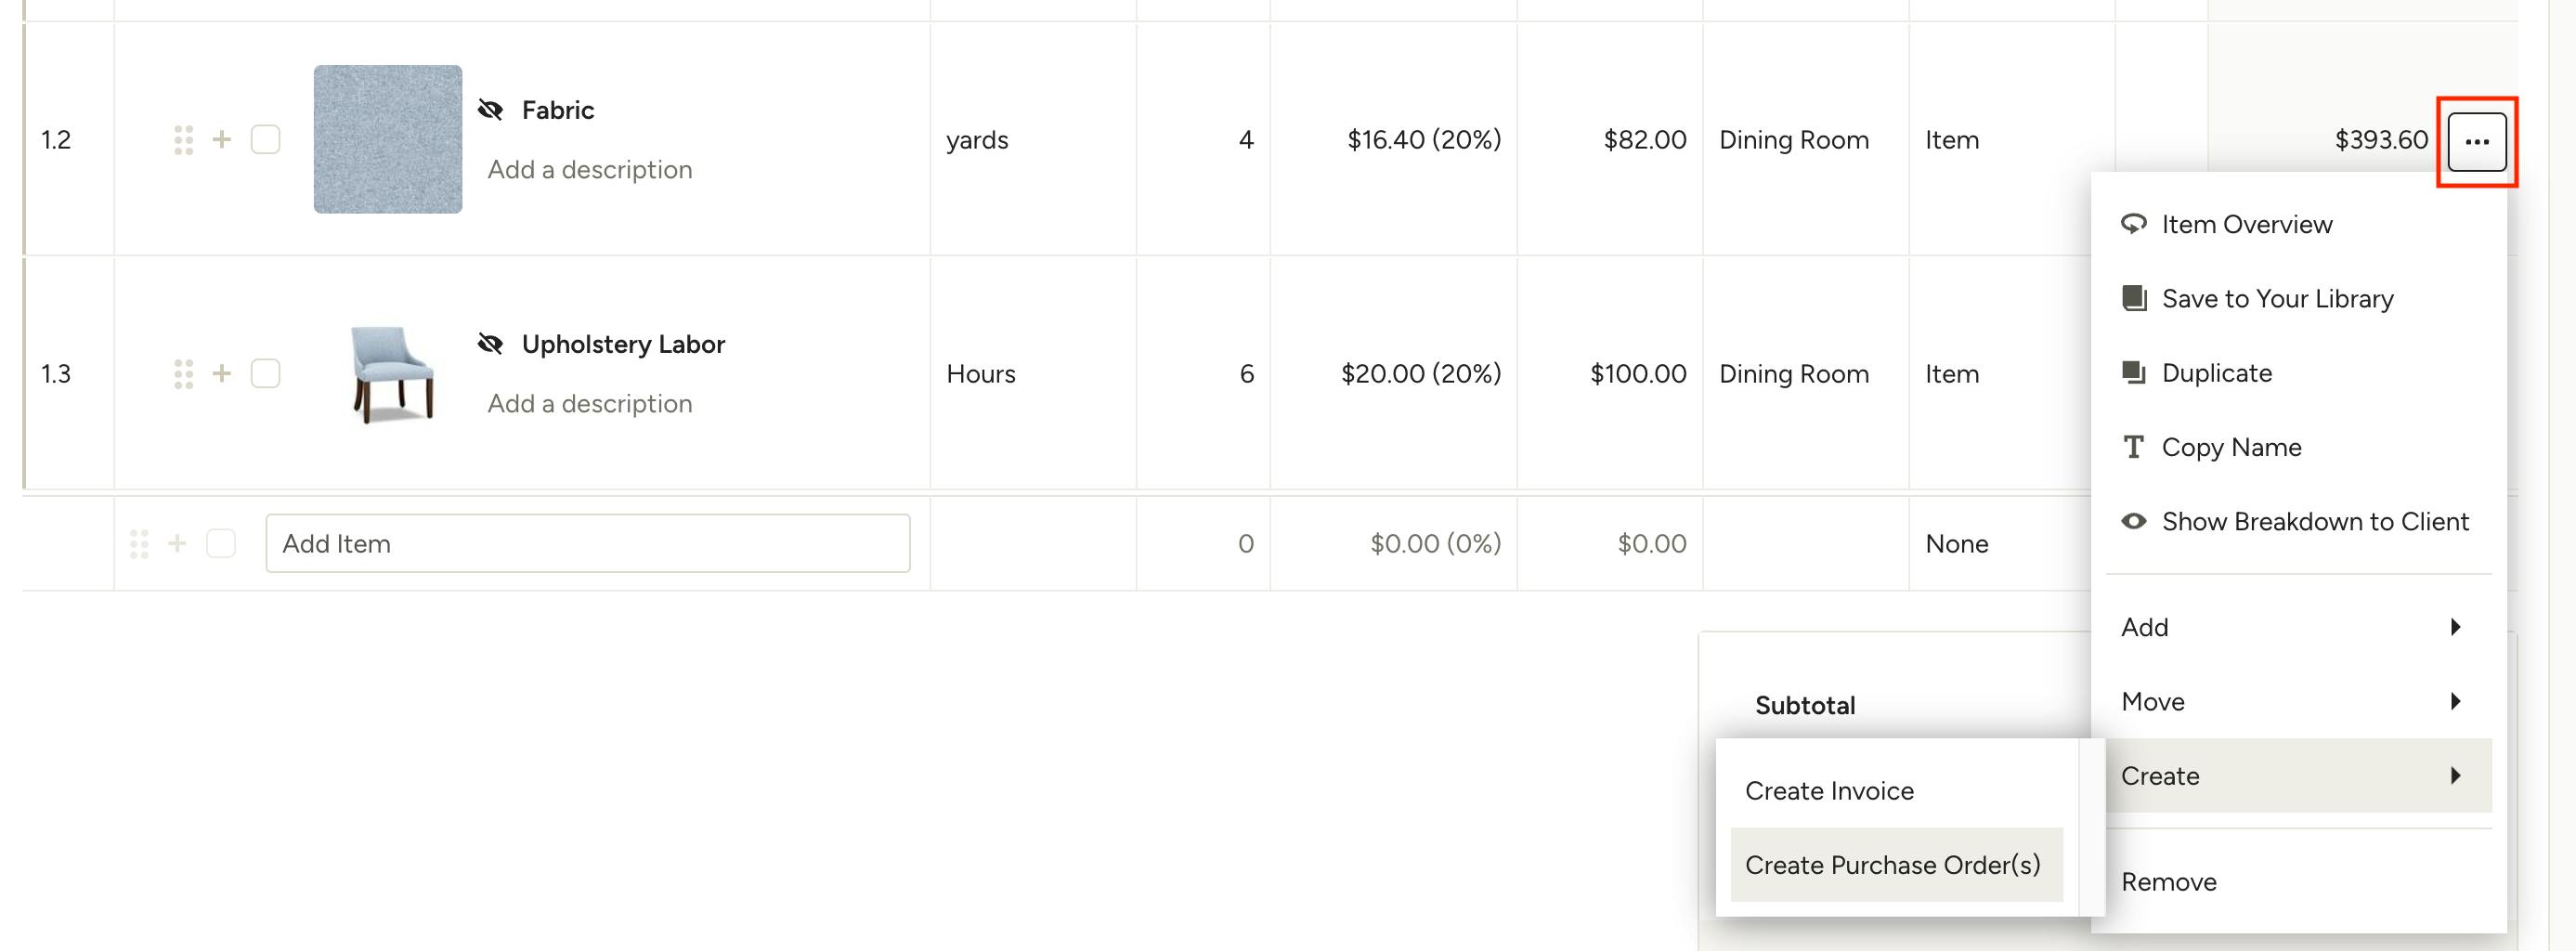Toggle the hidden-eye icon beside Fabric
The width and height of the screenshot is (2576, 951).
490,110
